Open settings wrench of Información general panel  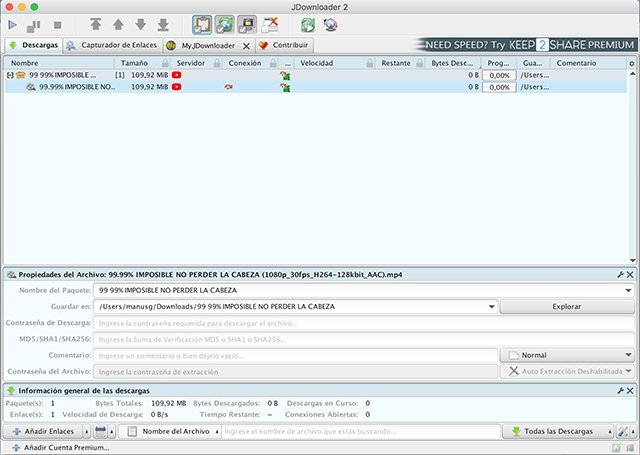(x=621, y=391)
